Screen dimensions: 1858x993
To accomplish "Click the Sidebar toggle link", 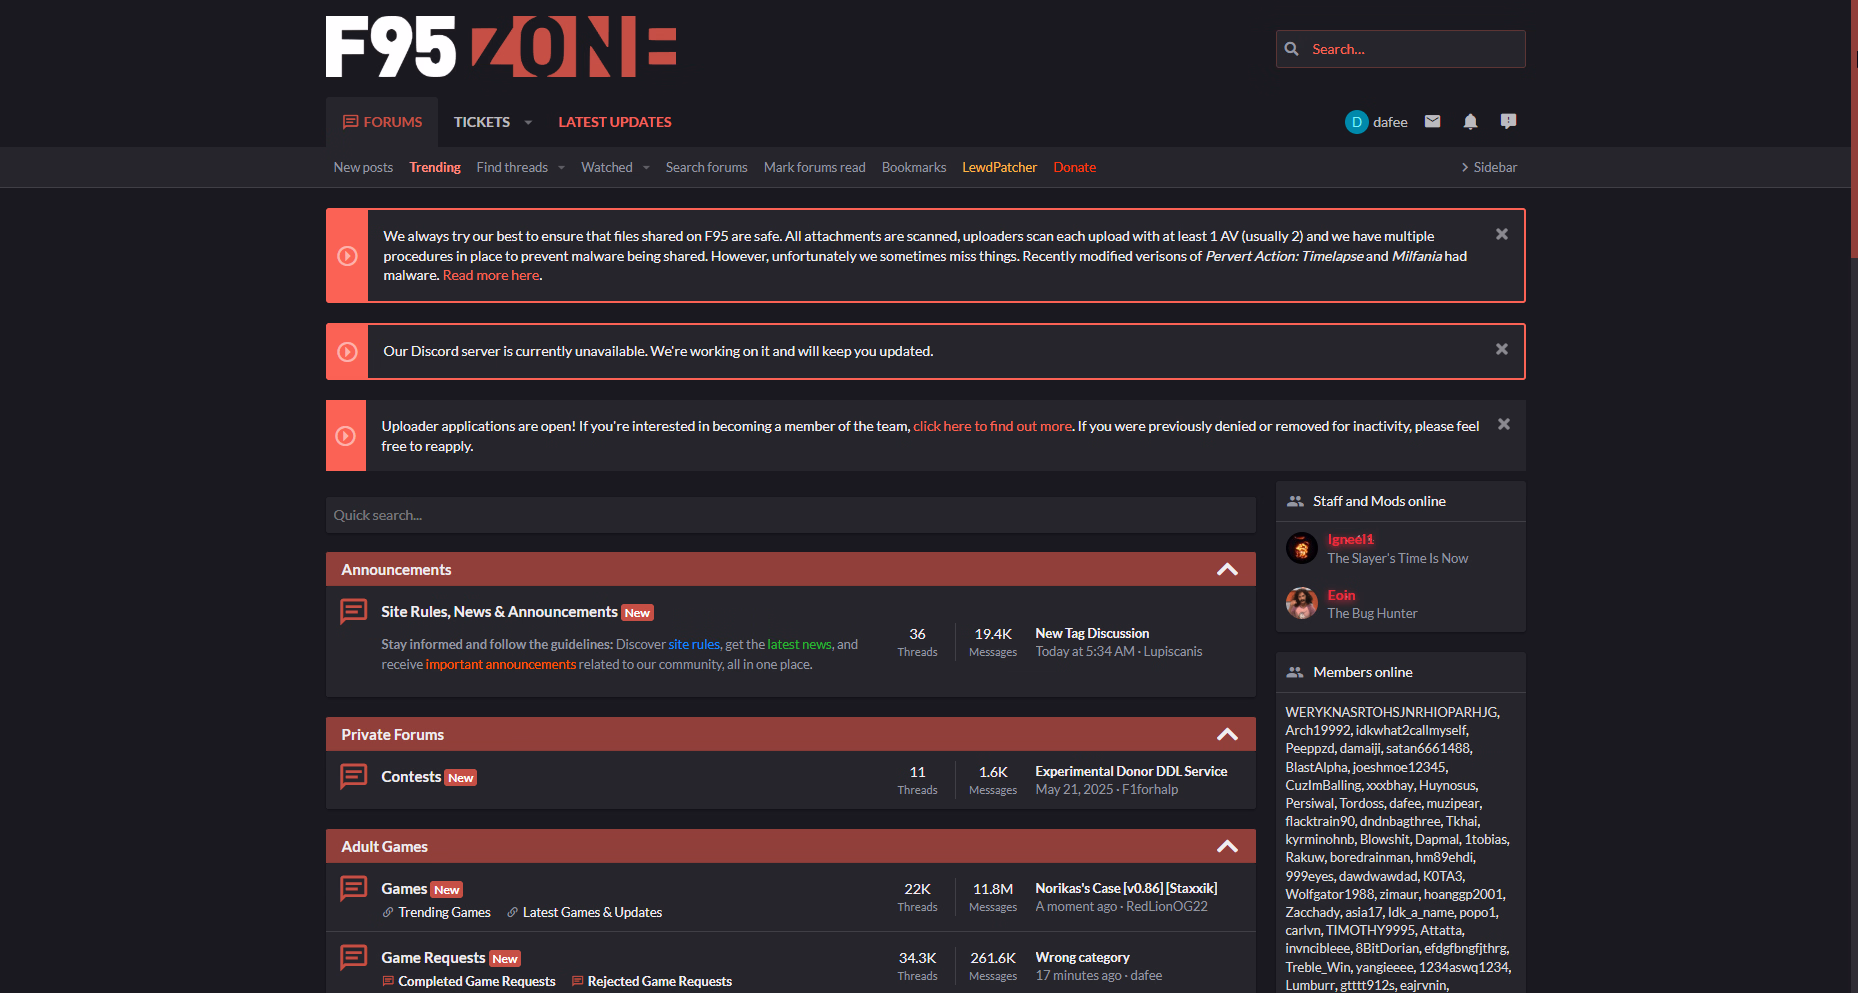I will click(1488, 167).
